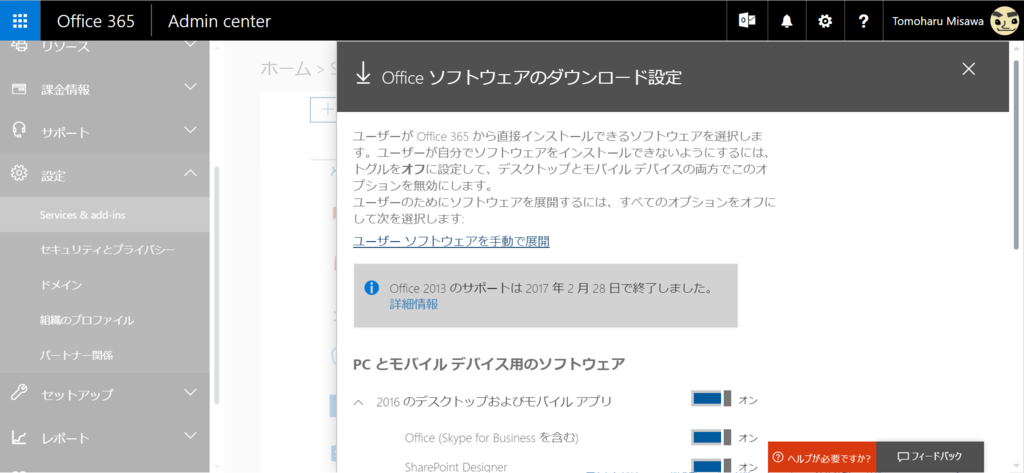Click the panel vertical scrollbar
The height and width of the screenshot is (473, 1024).
pos(1016,154)
